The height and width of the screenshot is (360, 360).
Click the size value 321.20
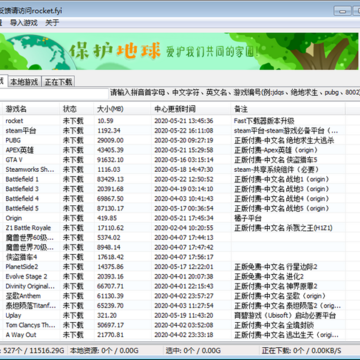pos(107,315)
